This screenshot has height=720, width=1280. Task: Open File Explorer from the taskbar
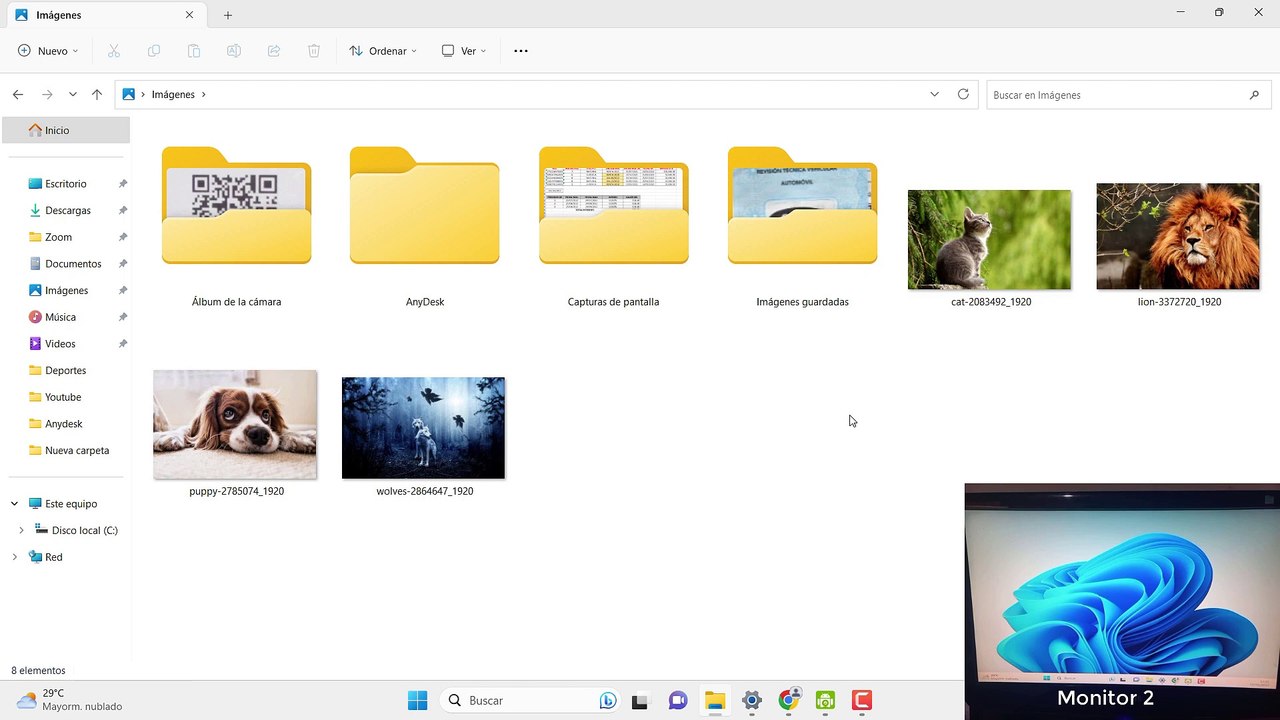pyautogui.click(x=714, y=700)
